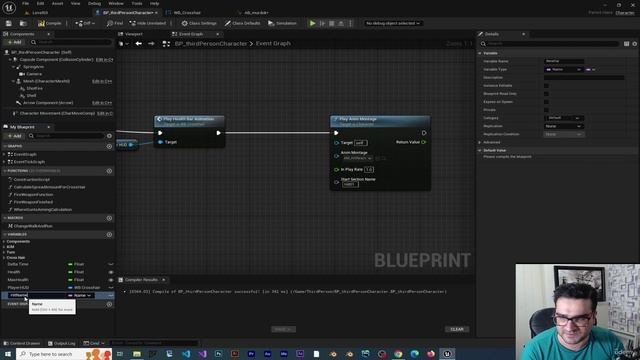Open Category dropdown in Details

pyautogui.click(x=563, y=118)
